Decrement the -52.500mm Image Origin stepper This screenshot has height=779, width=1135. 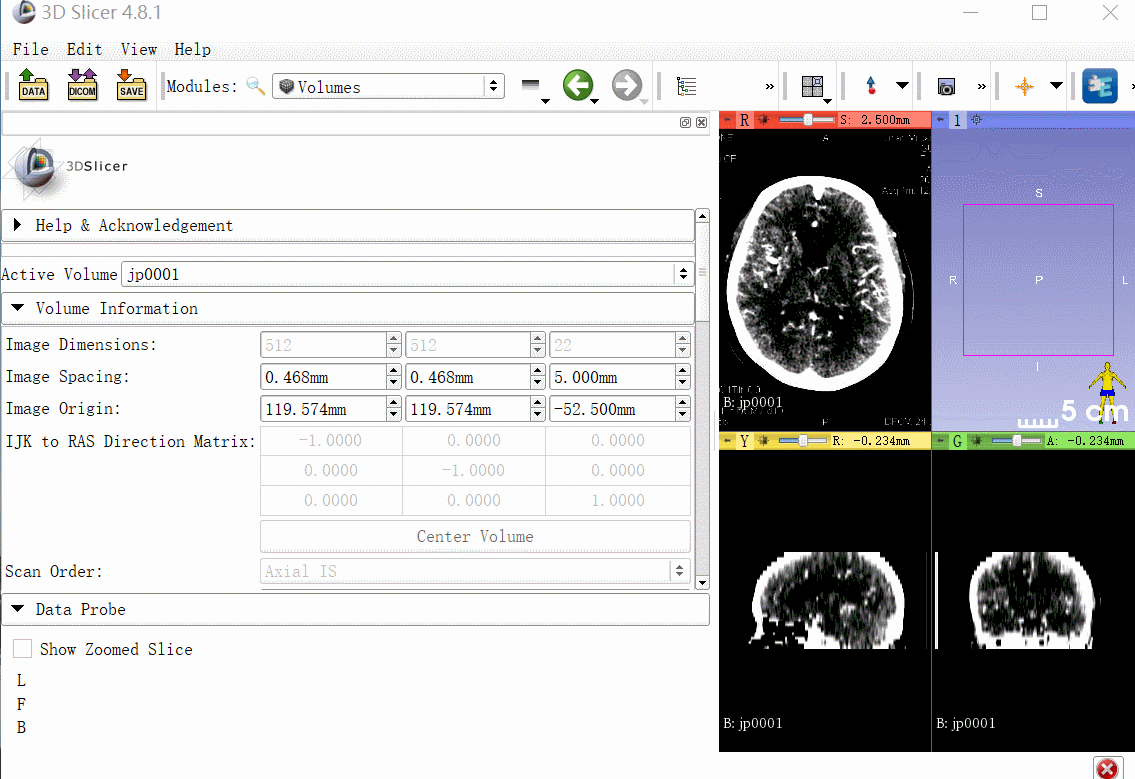click(x=683, y=416)
